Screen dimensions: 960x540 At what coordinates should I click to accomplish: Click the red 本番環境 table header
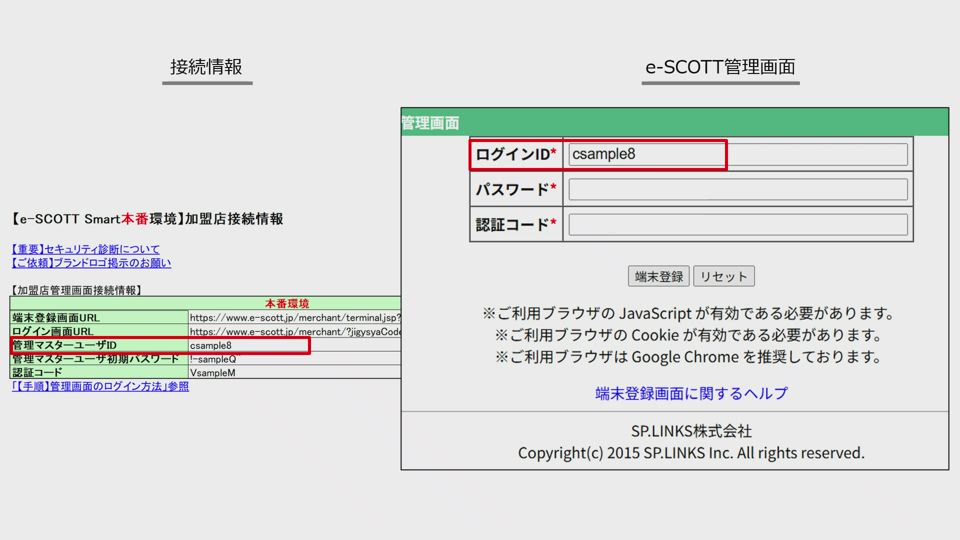(x=287, y=304)
